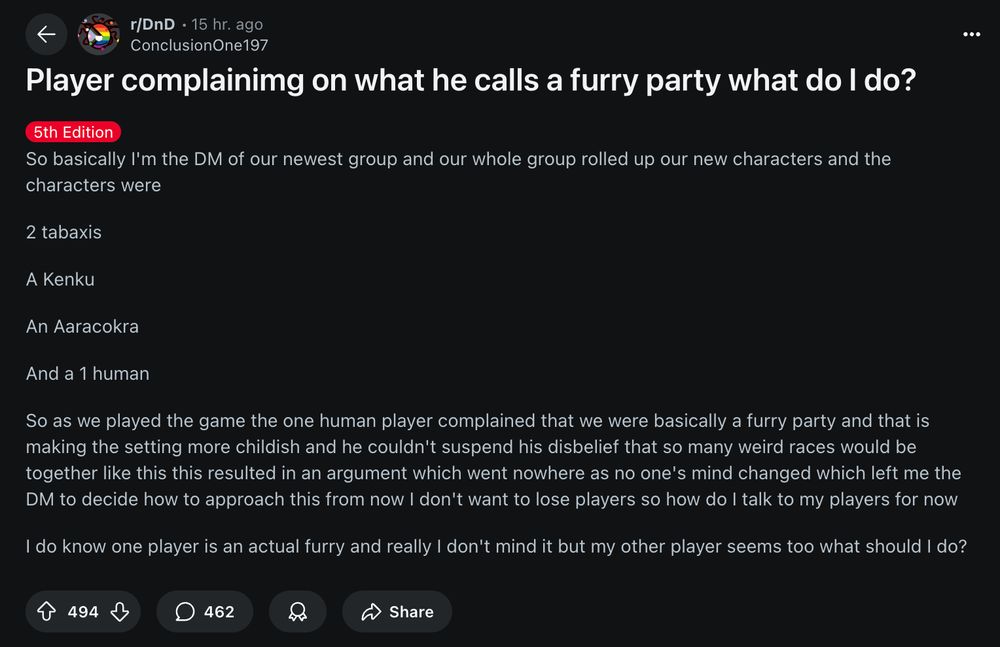The image size is (1000, 647).
Task: Click the back arrow button
Action: pyautogui.click(x=46, y=35)
